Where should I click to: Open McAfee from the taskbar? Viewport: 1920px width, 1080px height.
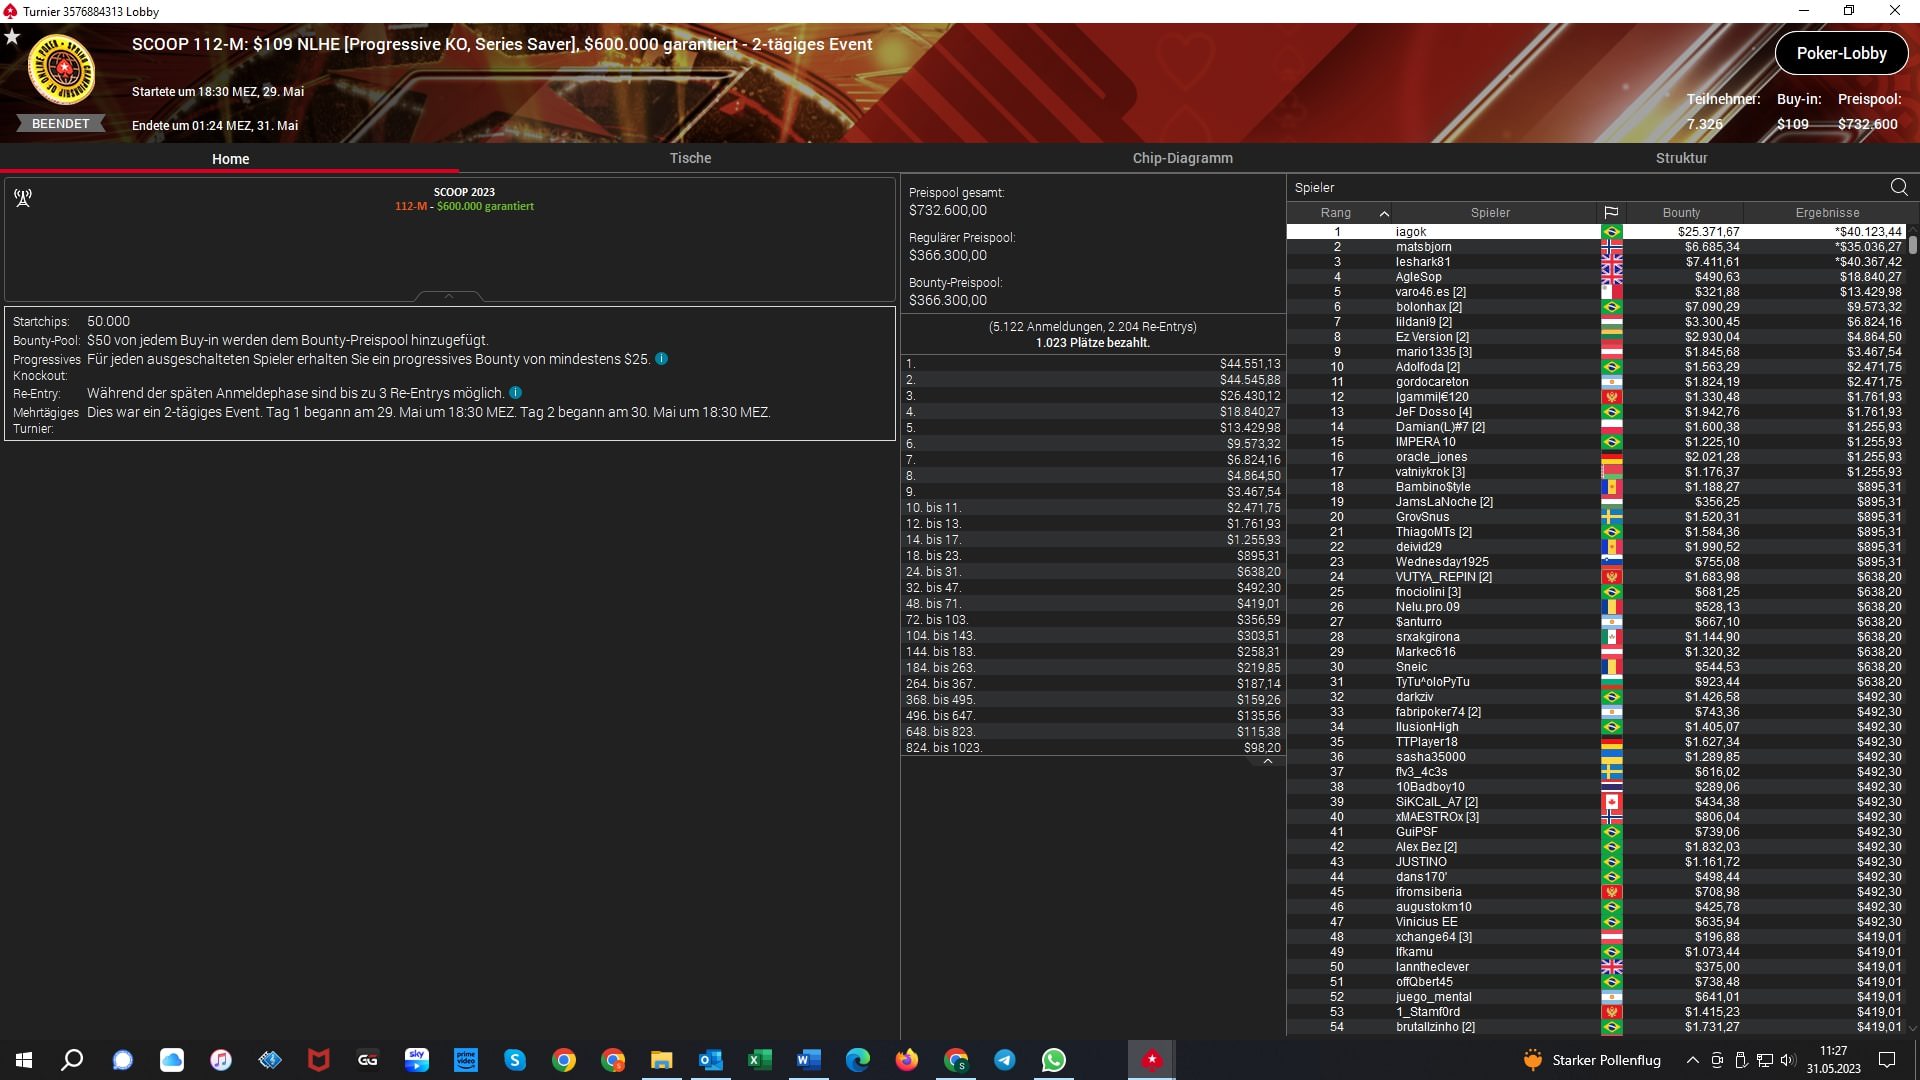pyautogui.click(x=319, y=1060)
